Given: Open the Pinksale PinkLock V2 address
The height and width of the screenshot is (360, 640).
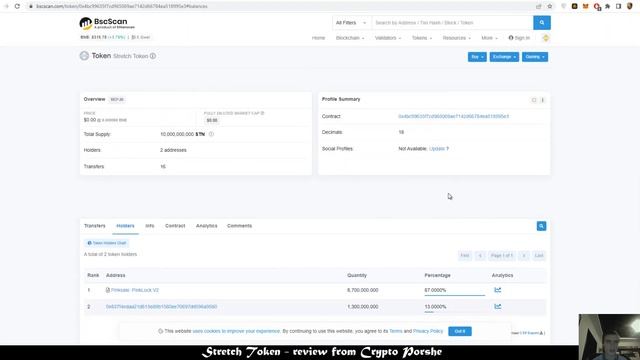Looking at the screenshot, I should [x=135, y=290].
